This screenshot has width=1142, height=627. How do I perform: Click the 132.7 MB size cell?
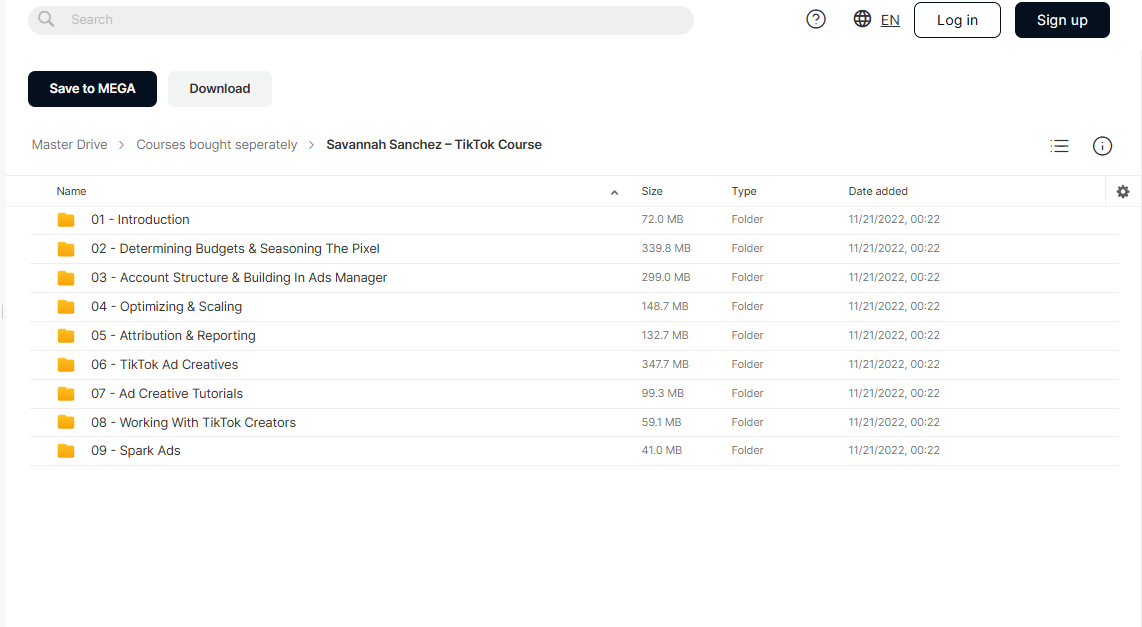(x=664, y=336)
